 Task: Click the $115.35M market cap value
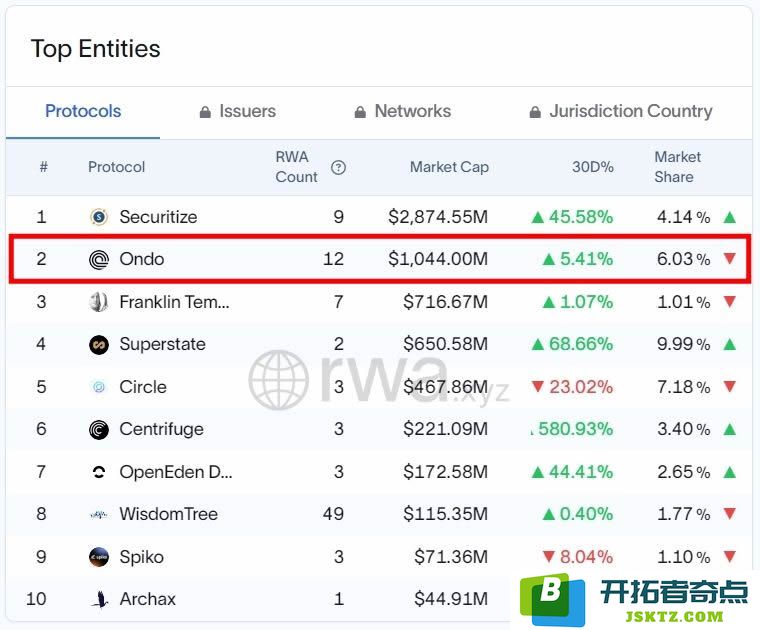point(445,514)
